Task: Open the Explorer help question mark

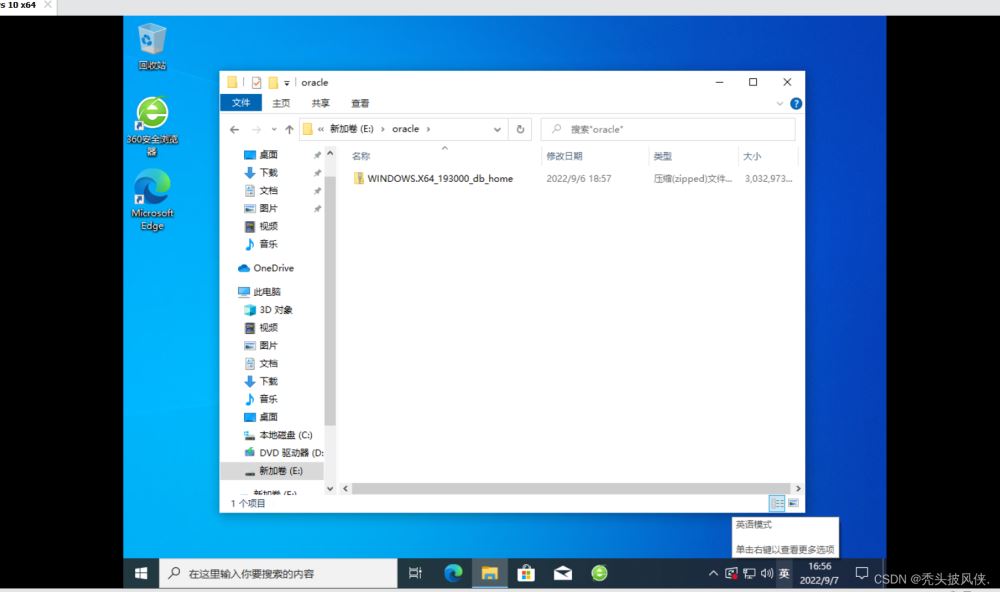Action: (x=796, y=103)
